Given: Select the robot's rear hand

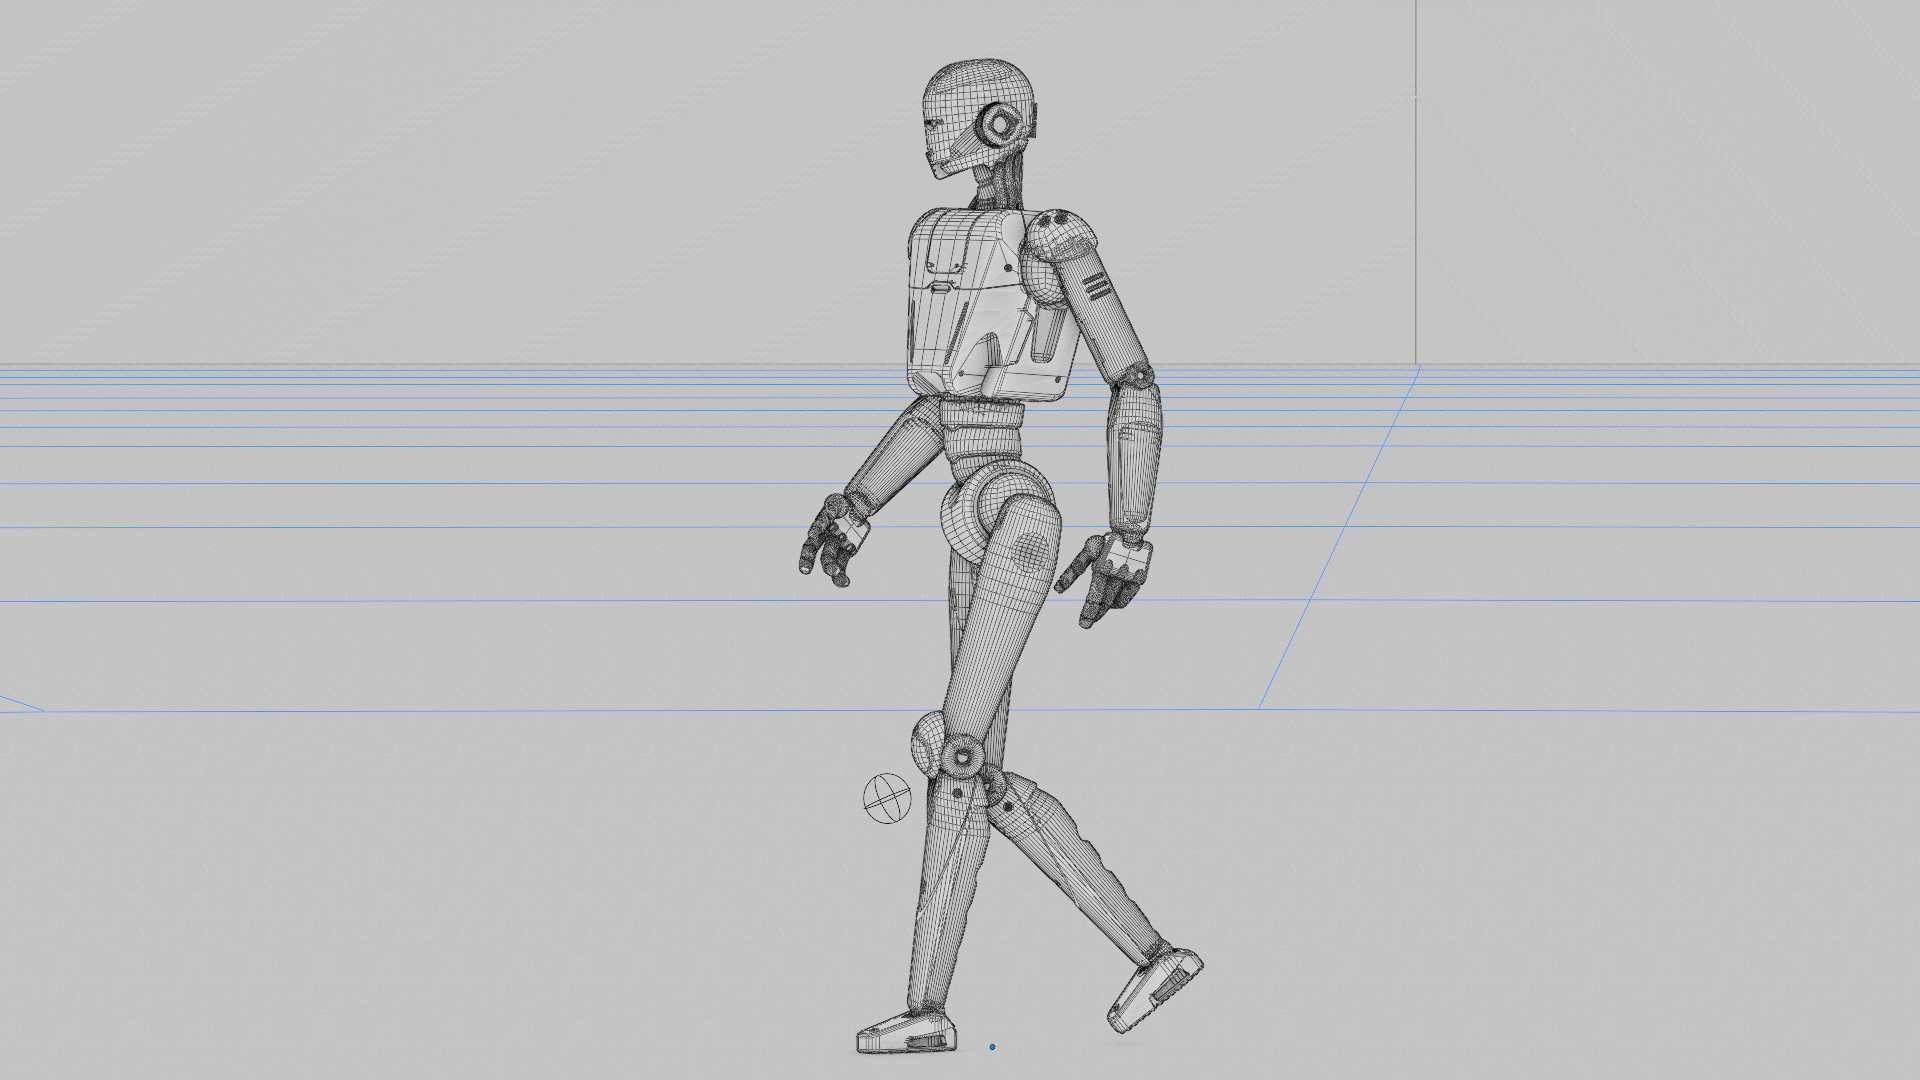Looking at the screenshot, I should pos(1105,578).
